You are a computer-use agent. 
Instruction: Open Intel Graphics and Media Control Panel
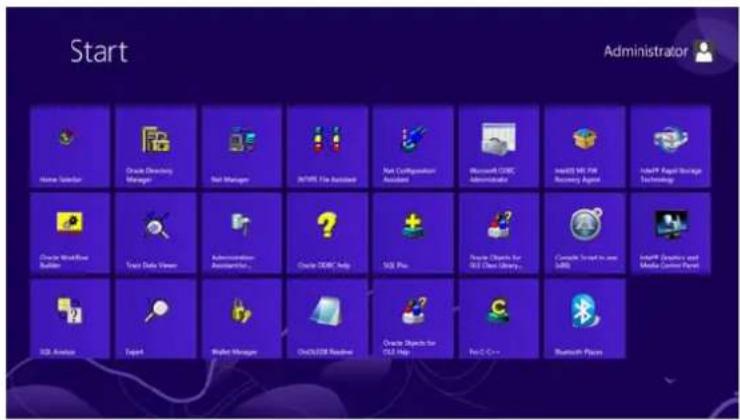click(x=671, y=233)
